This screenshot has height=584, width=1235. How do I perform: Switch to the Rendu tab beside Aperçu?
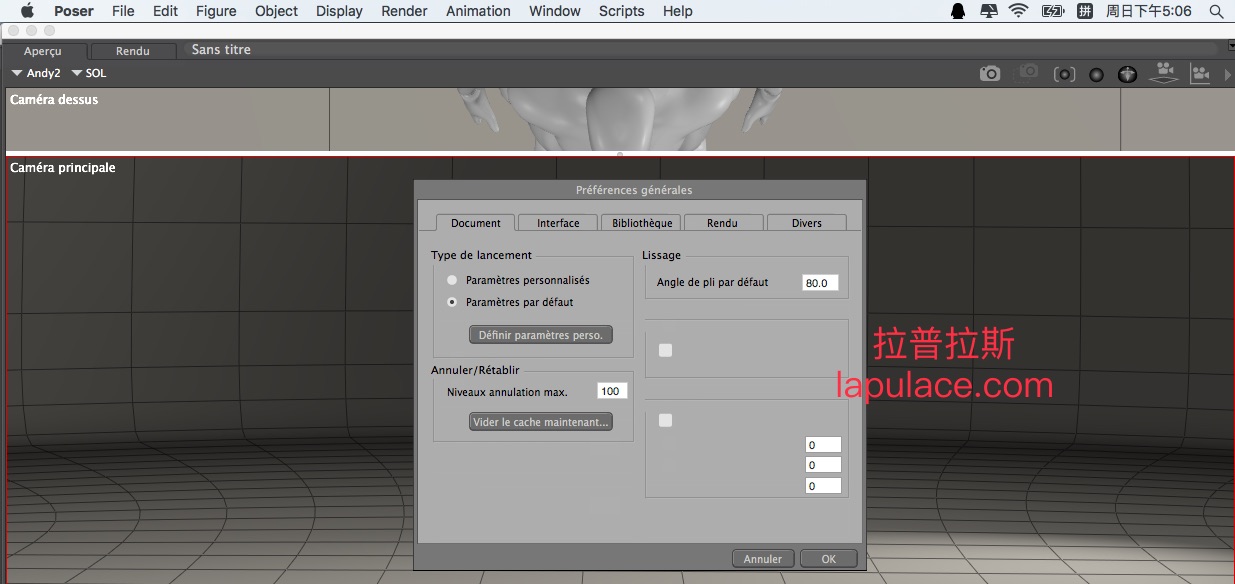click(x=133, y=51)
